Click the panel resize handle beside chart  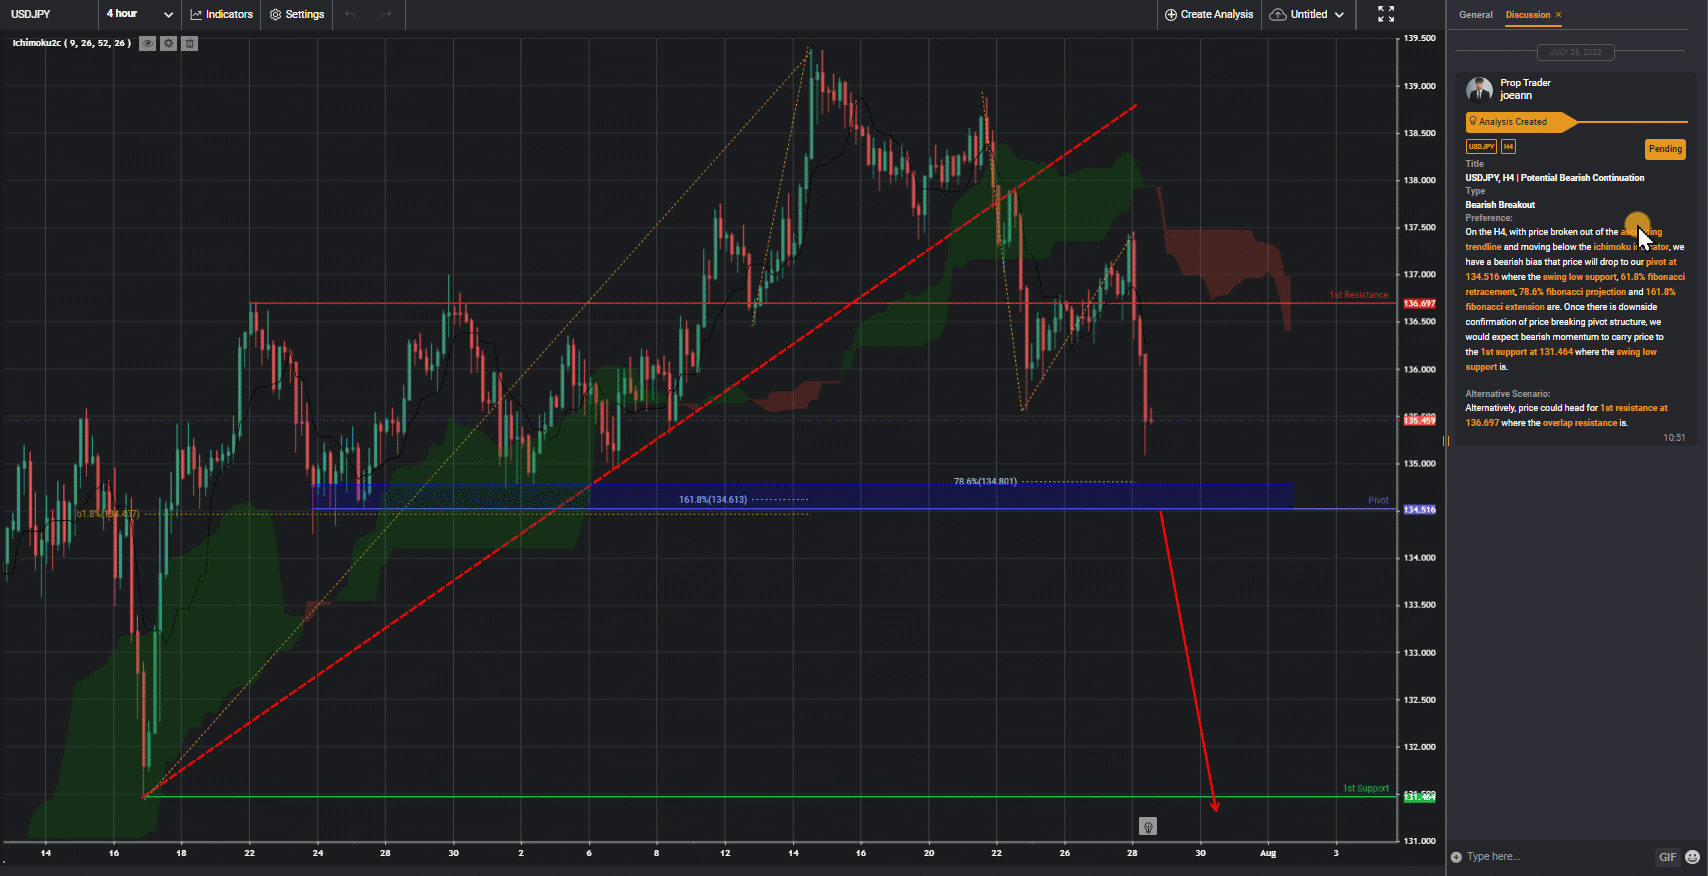click(1446, 440)
